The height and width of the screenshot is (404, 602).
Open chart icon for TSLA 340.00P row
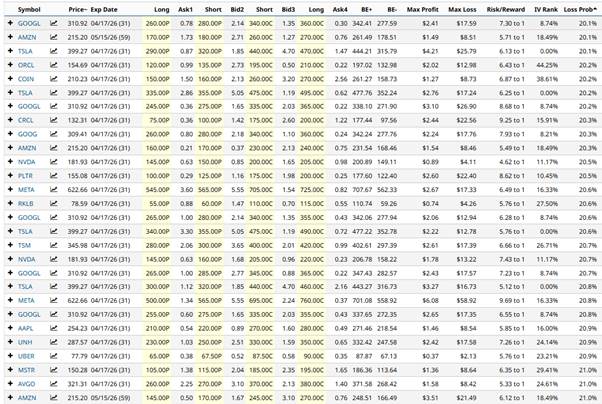[x=54, y=232]
